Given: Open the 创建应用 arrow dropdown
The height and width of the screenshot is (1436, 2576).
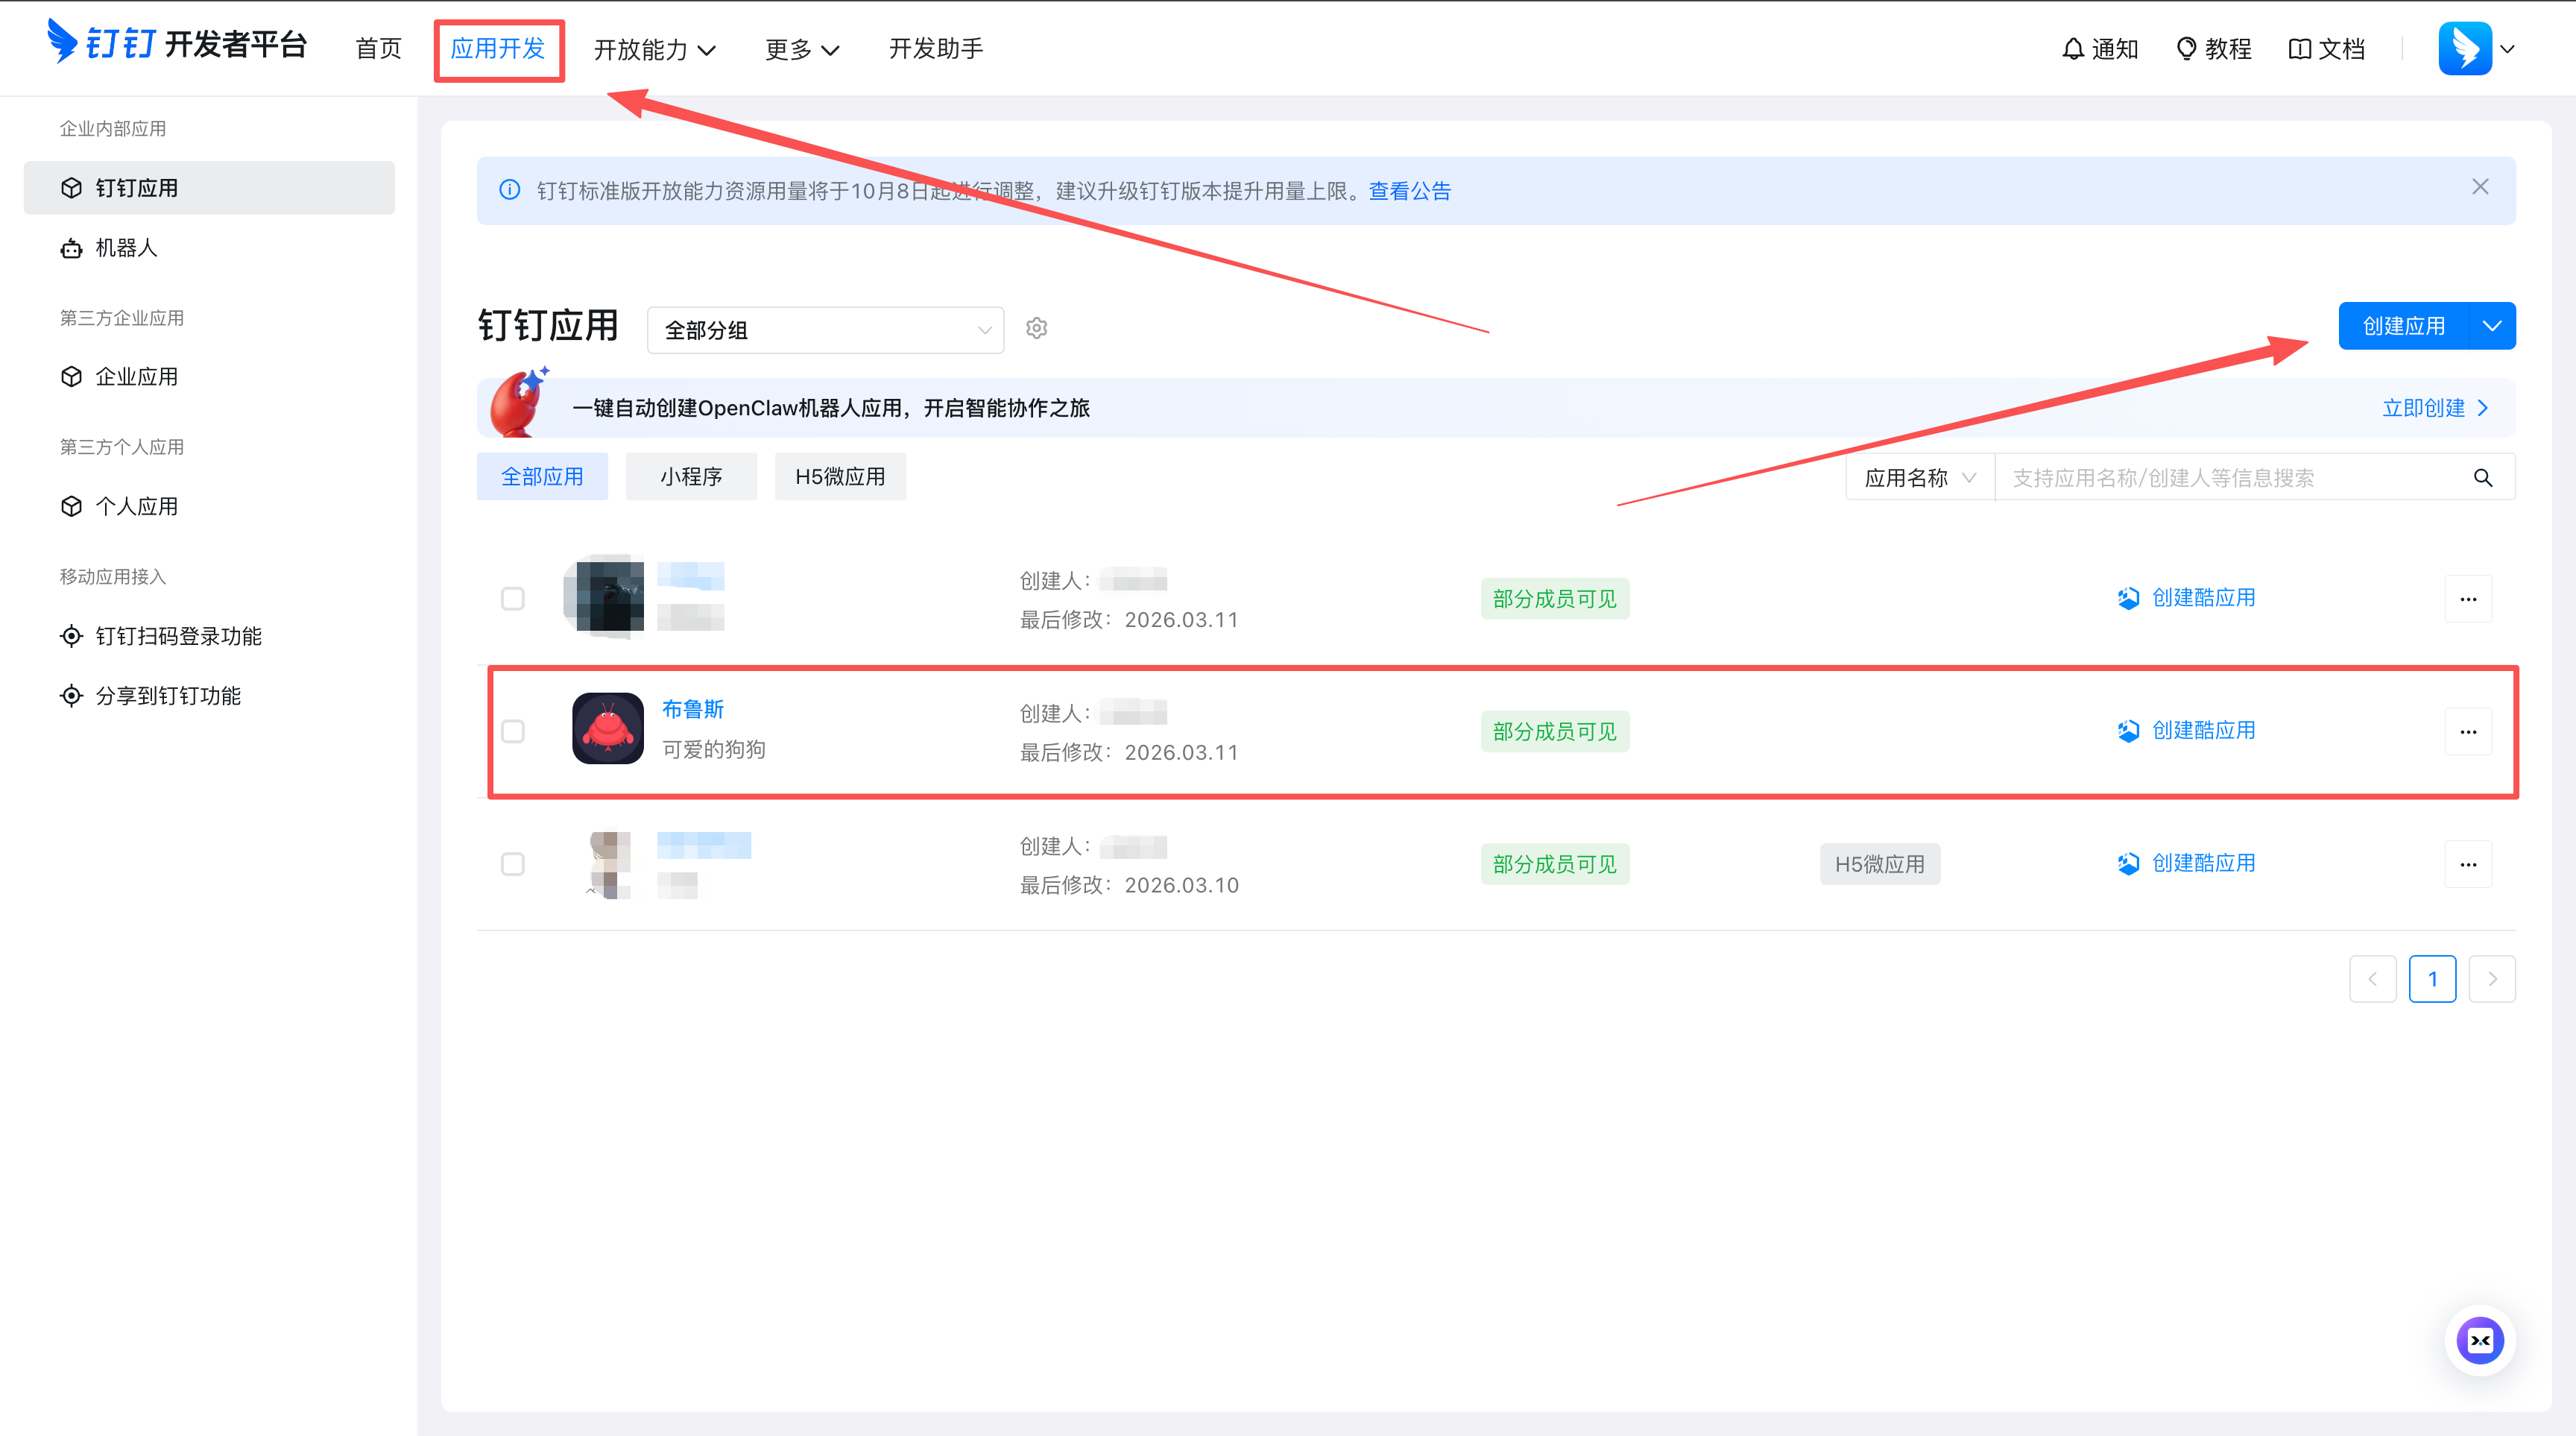Looking at the screenshot, I should point(2492,326).
